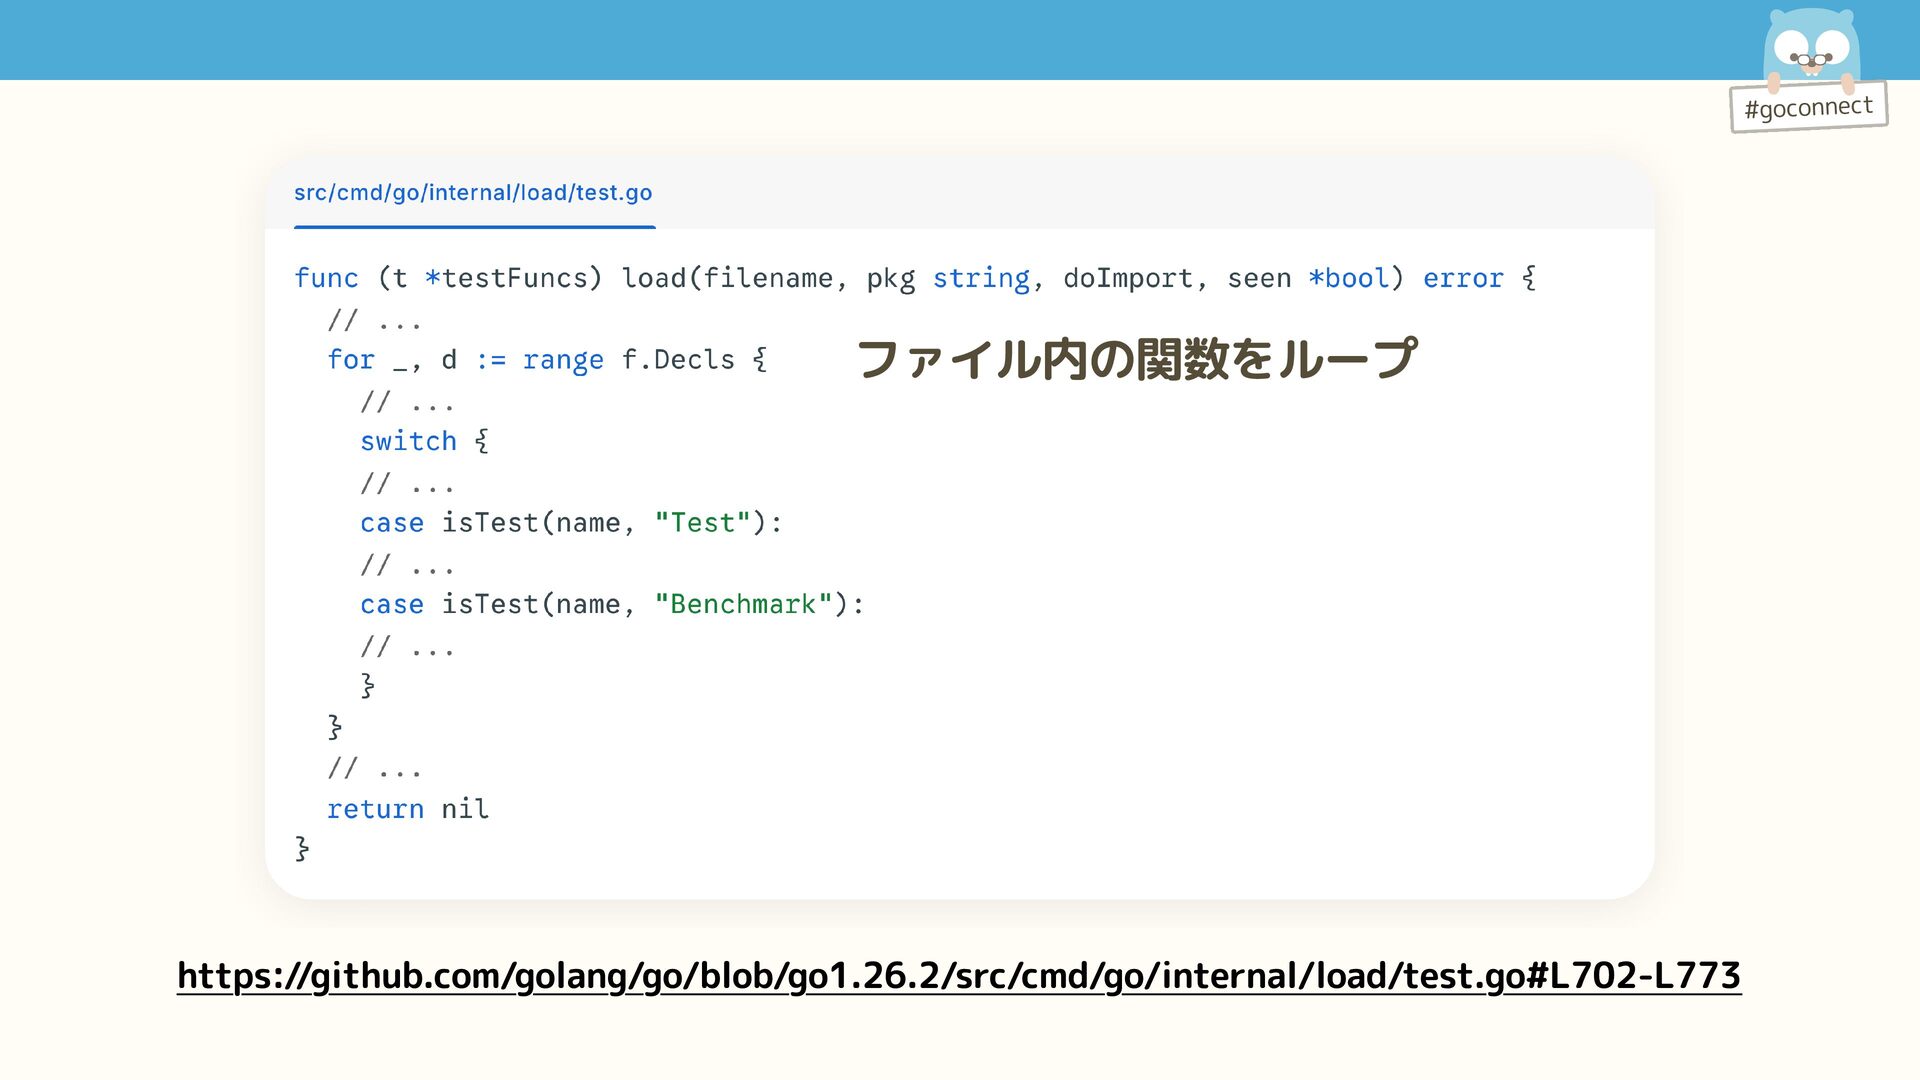Click the switch keyword

[x=408, y=441]
